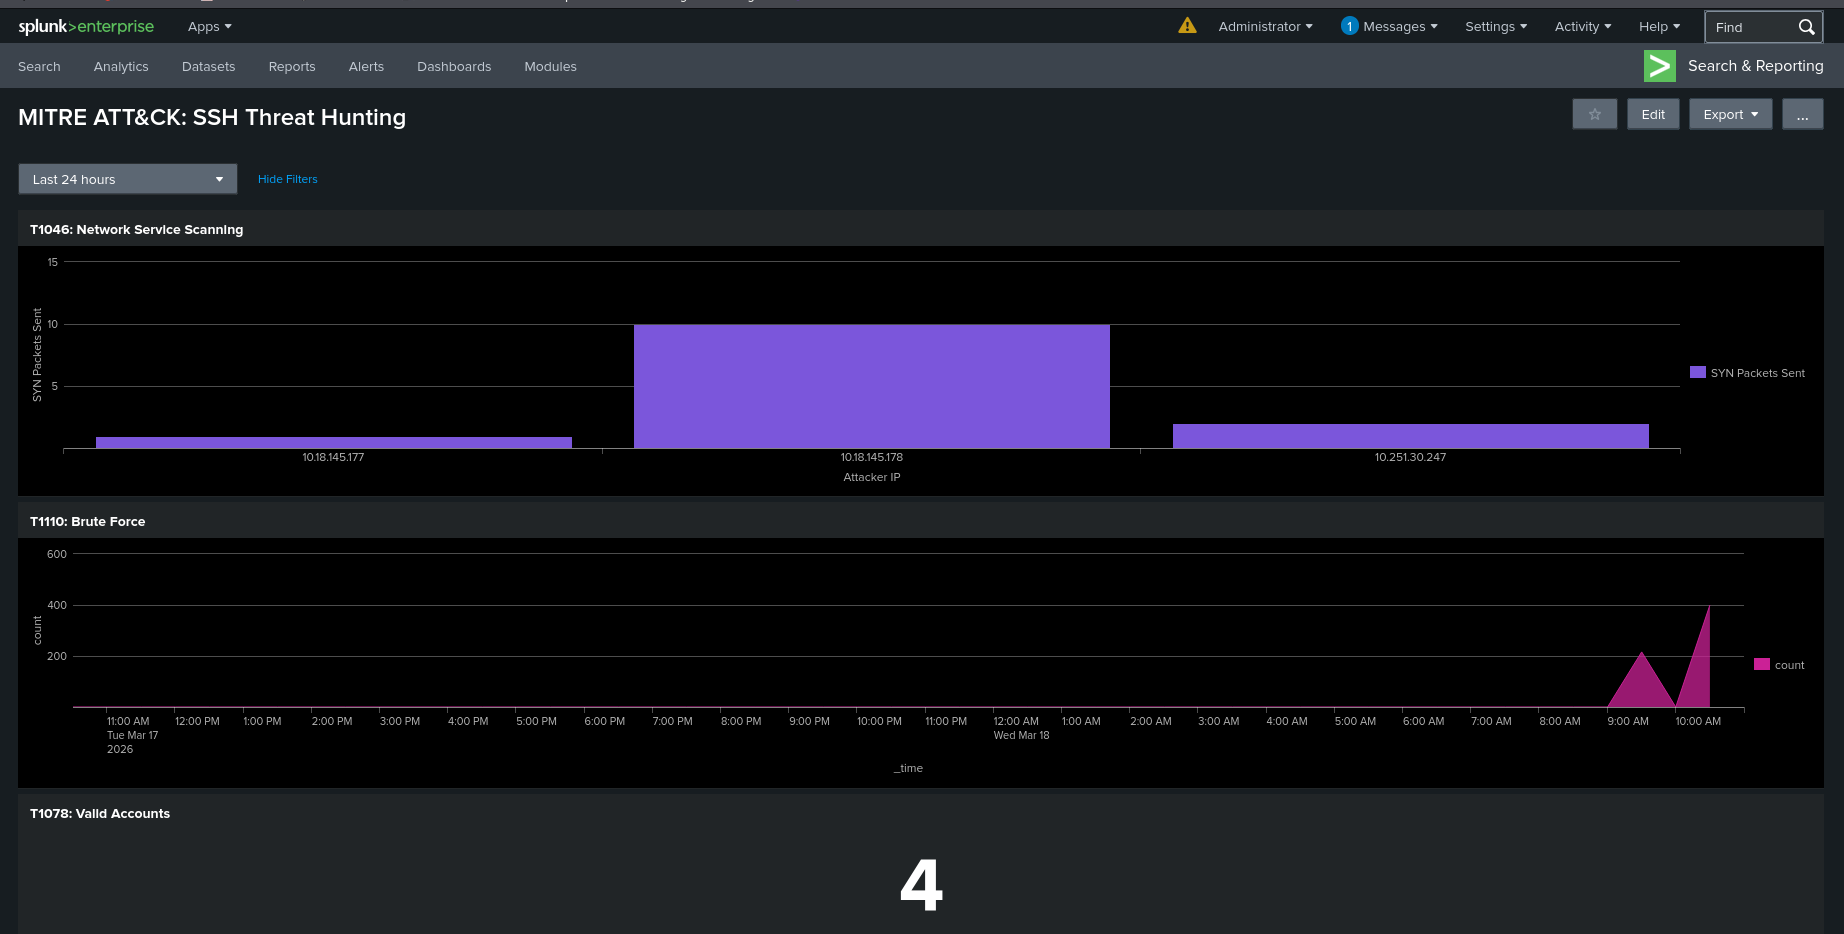The width and height of the screenshot is (1844, 934).
Task: Click the Splunk enterprise logo
Action: (86, 27)
